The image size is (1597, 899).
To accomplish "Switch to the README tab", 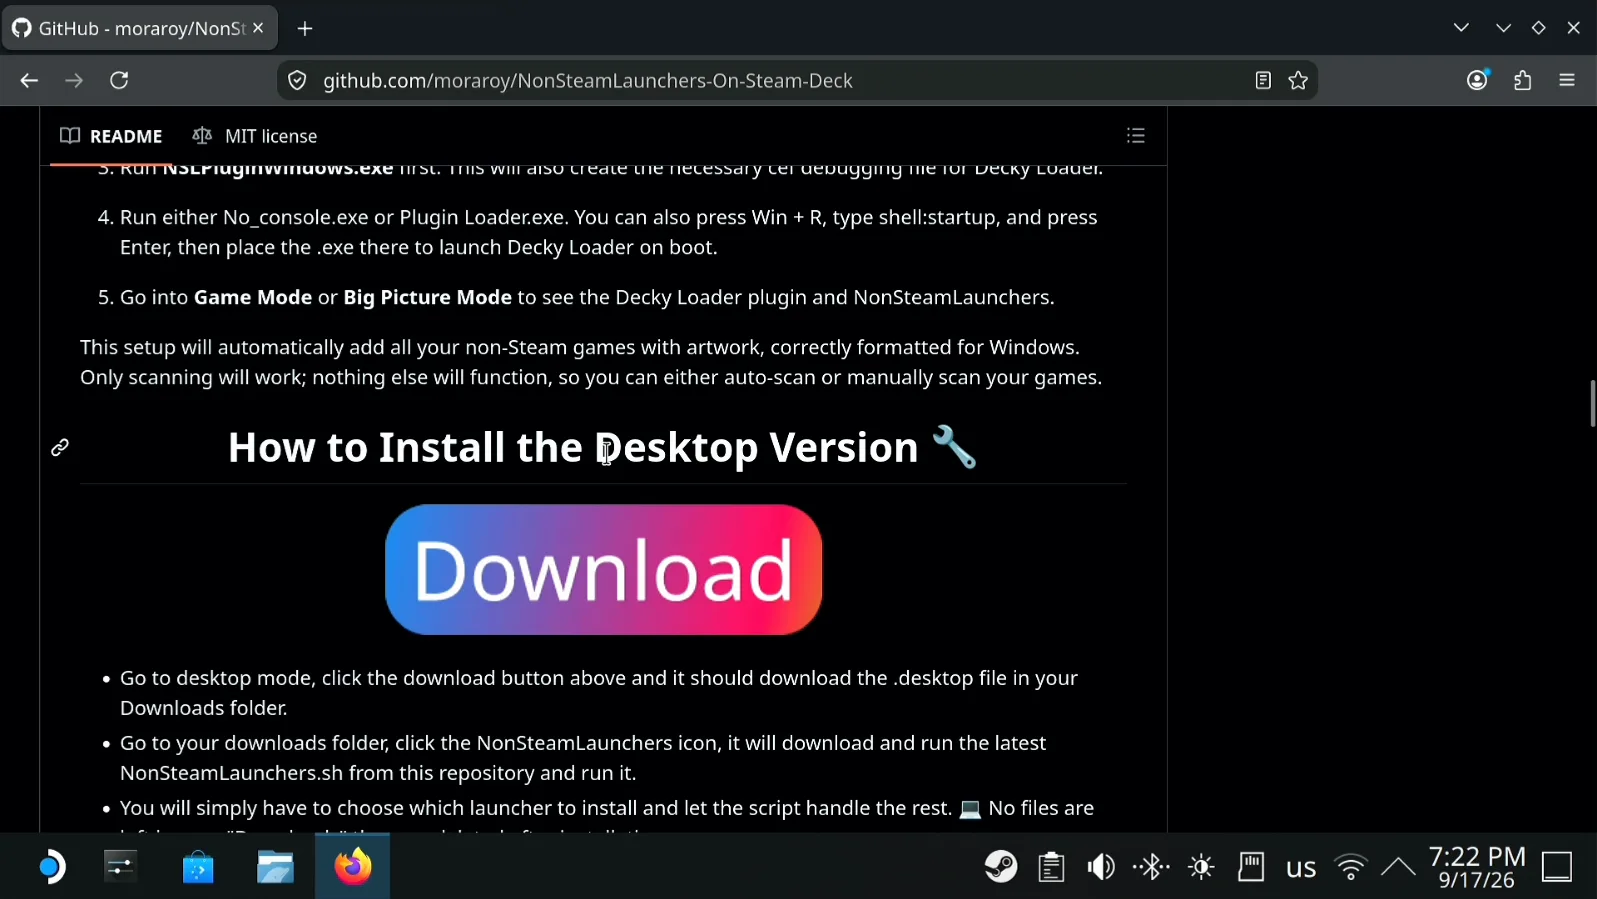I will coord(111,136).
